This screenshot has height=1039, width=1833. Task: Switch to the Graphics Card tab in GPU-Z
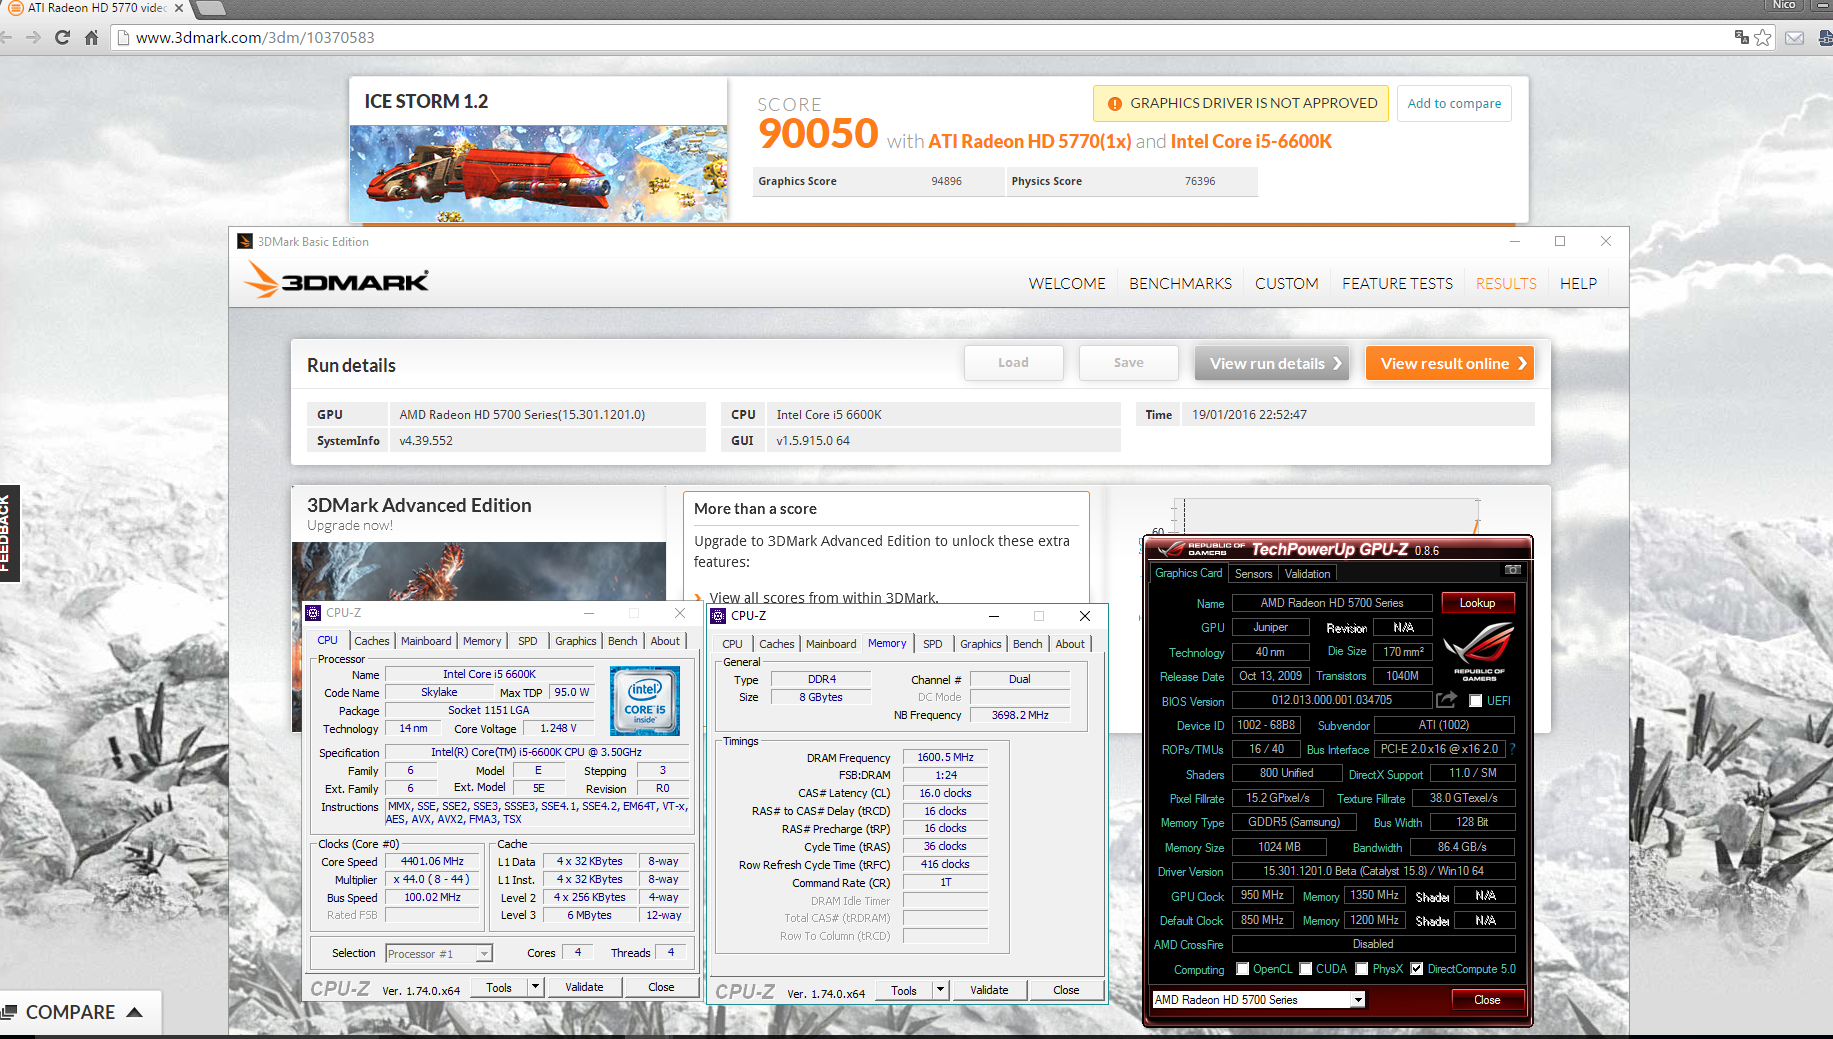(x=1188, y=573)
